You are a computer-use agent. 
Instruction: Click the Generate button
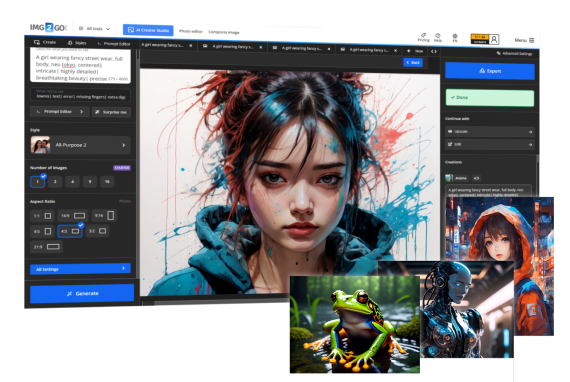coord(82,293)
